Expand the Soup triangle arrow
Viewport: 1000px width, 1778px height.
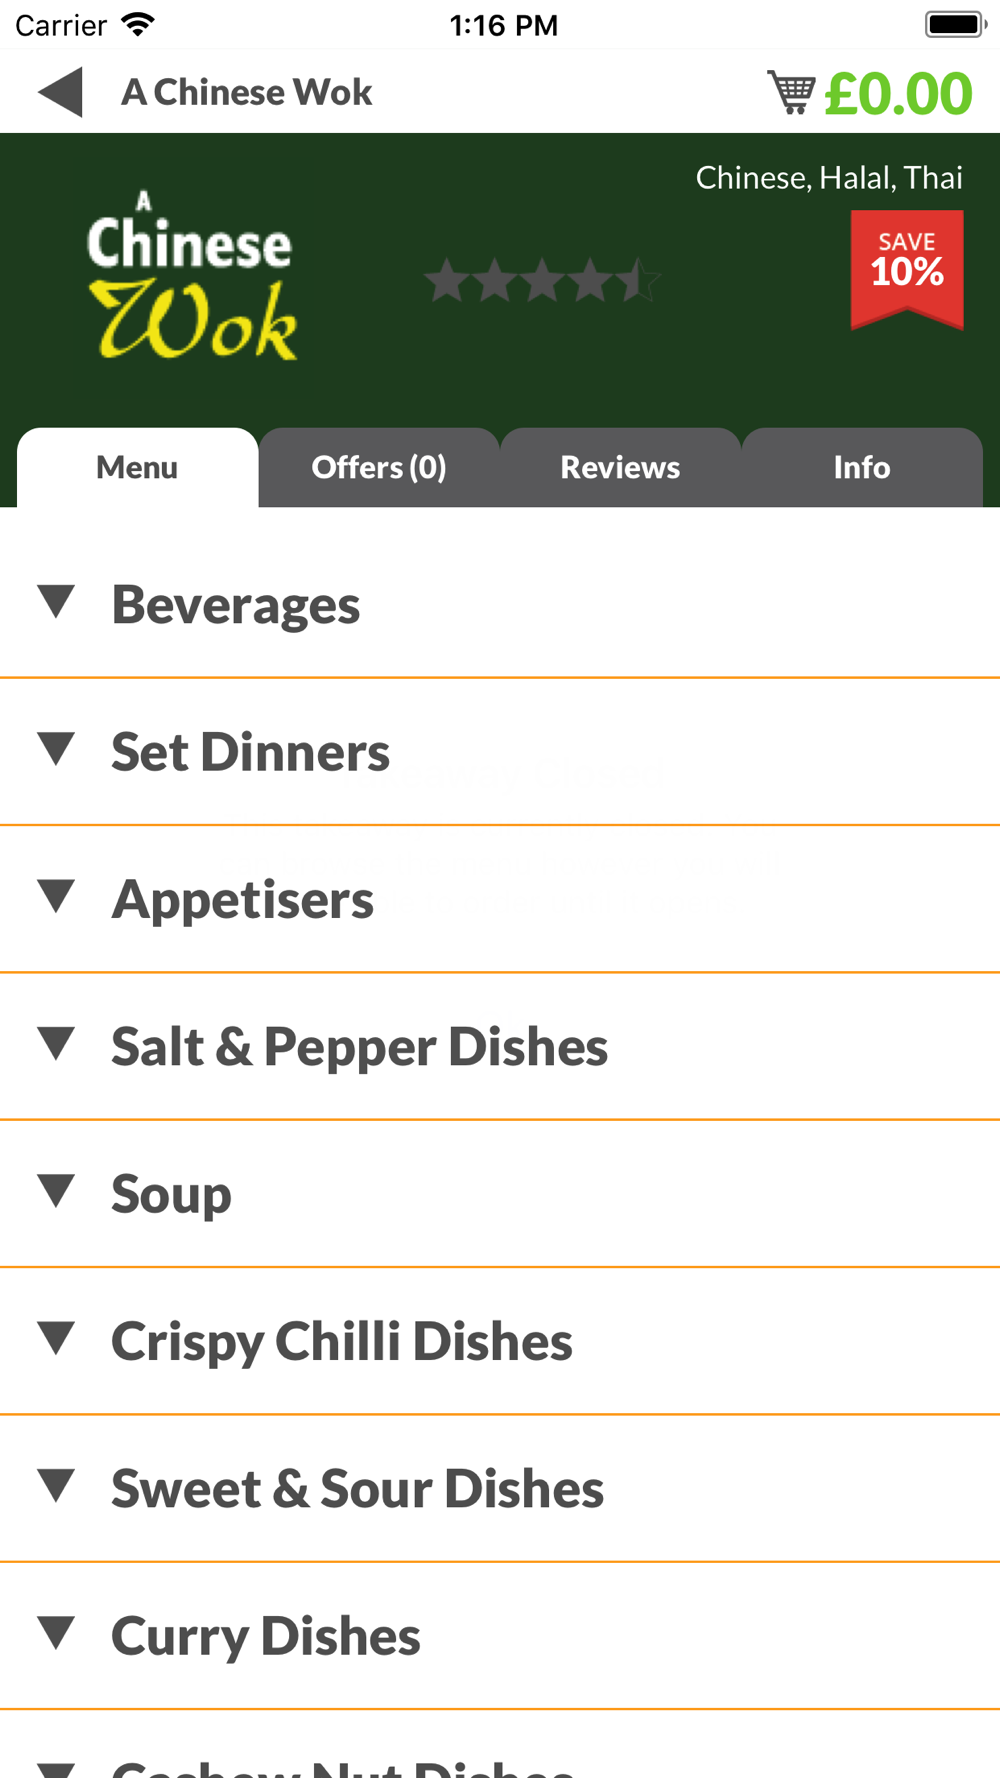[x=56, y=1190]
